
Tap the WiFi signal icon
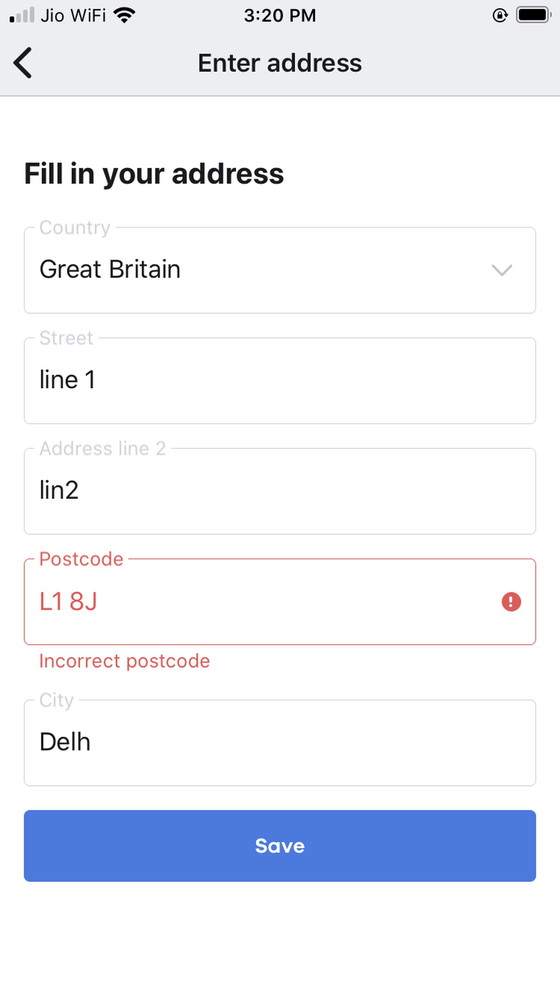click(x=125, y=15)
